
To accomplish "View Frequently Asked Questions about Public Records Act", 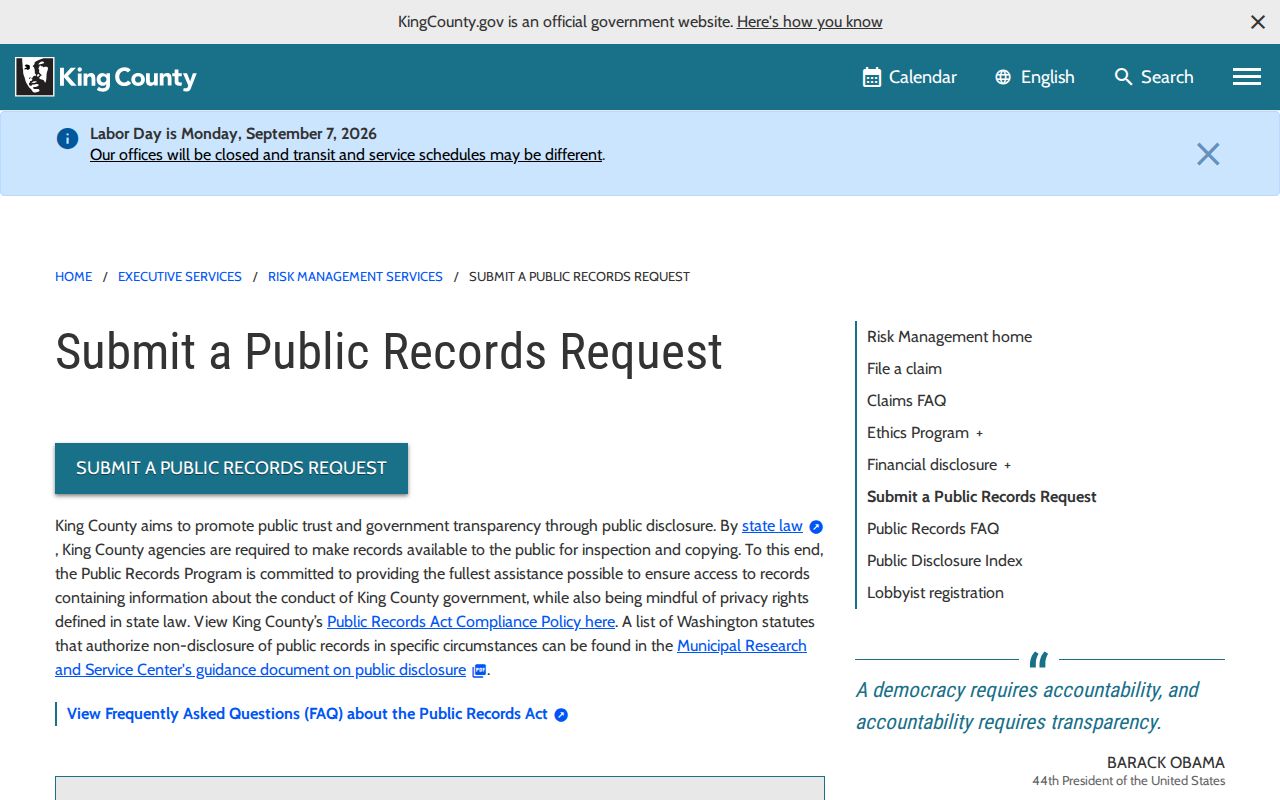I will click(x=307, y=714).
